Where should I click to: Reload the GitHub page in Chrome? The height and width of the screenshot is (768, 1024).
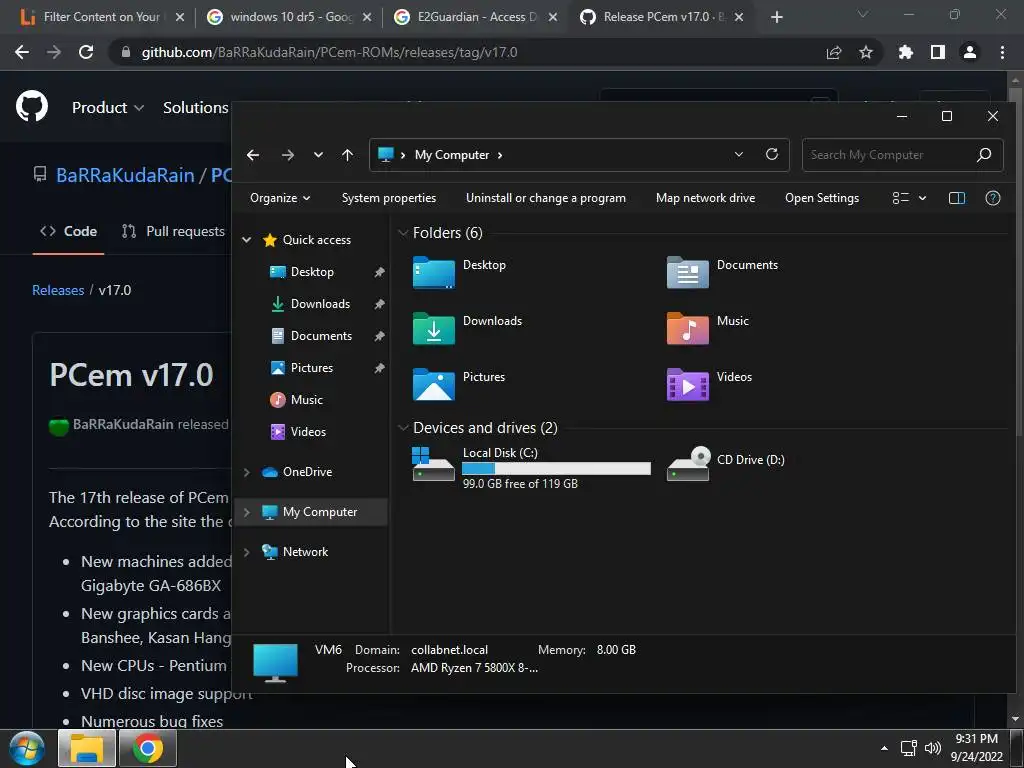pos(86,52)
